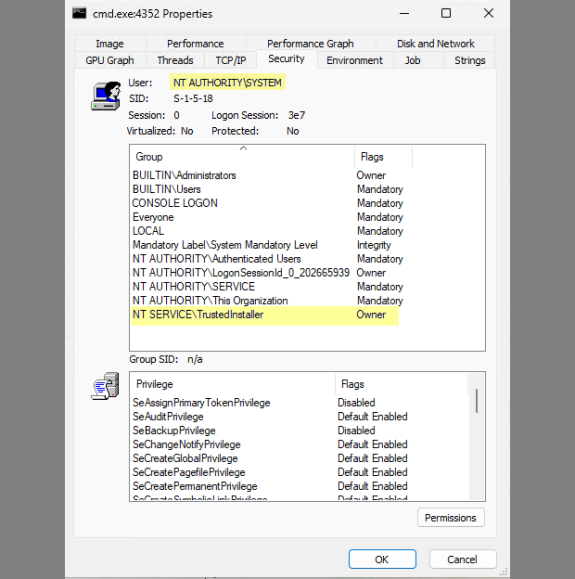Maximize the Properties window
Screen dimensions: 575x579
[x=446, y=14]
